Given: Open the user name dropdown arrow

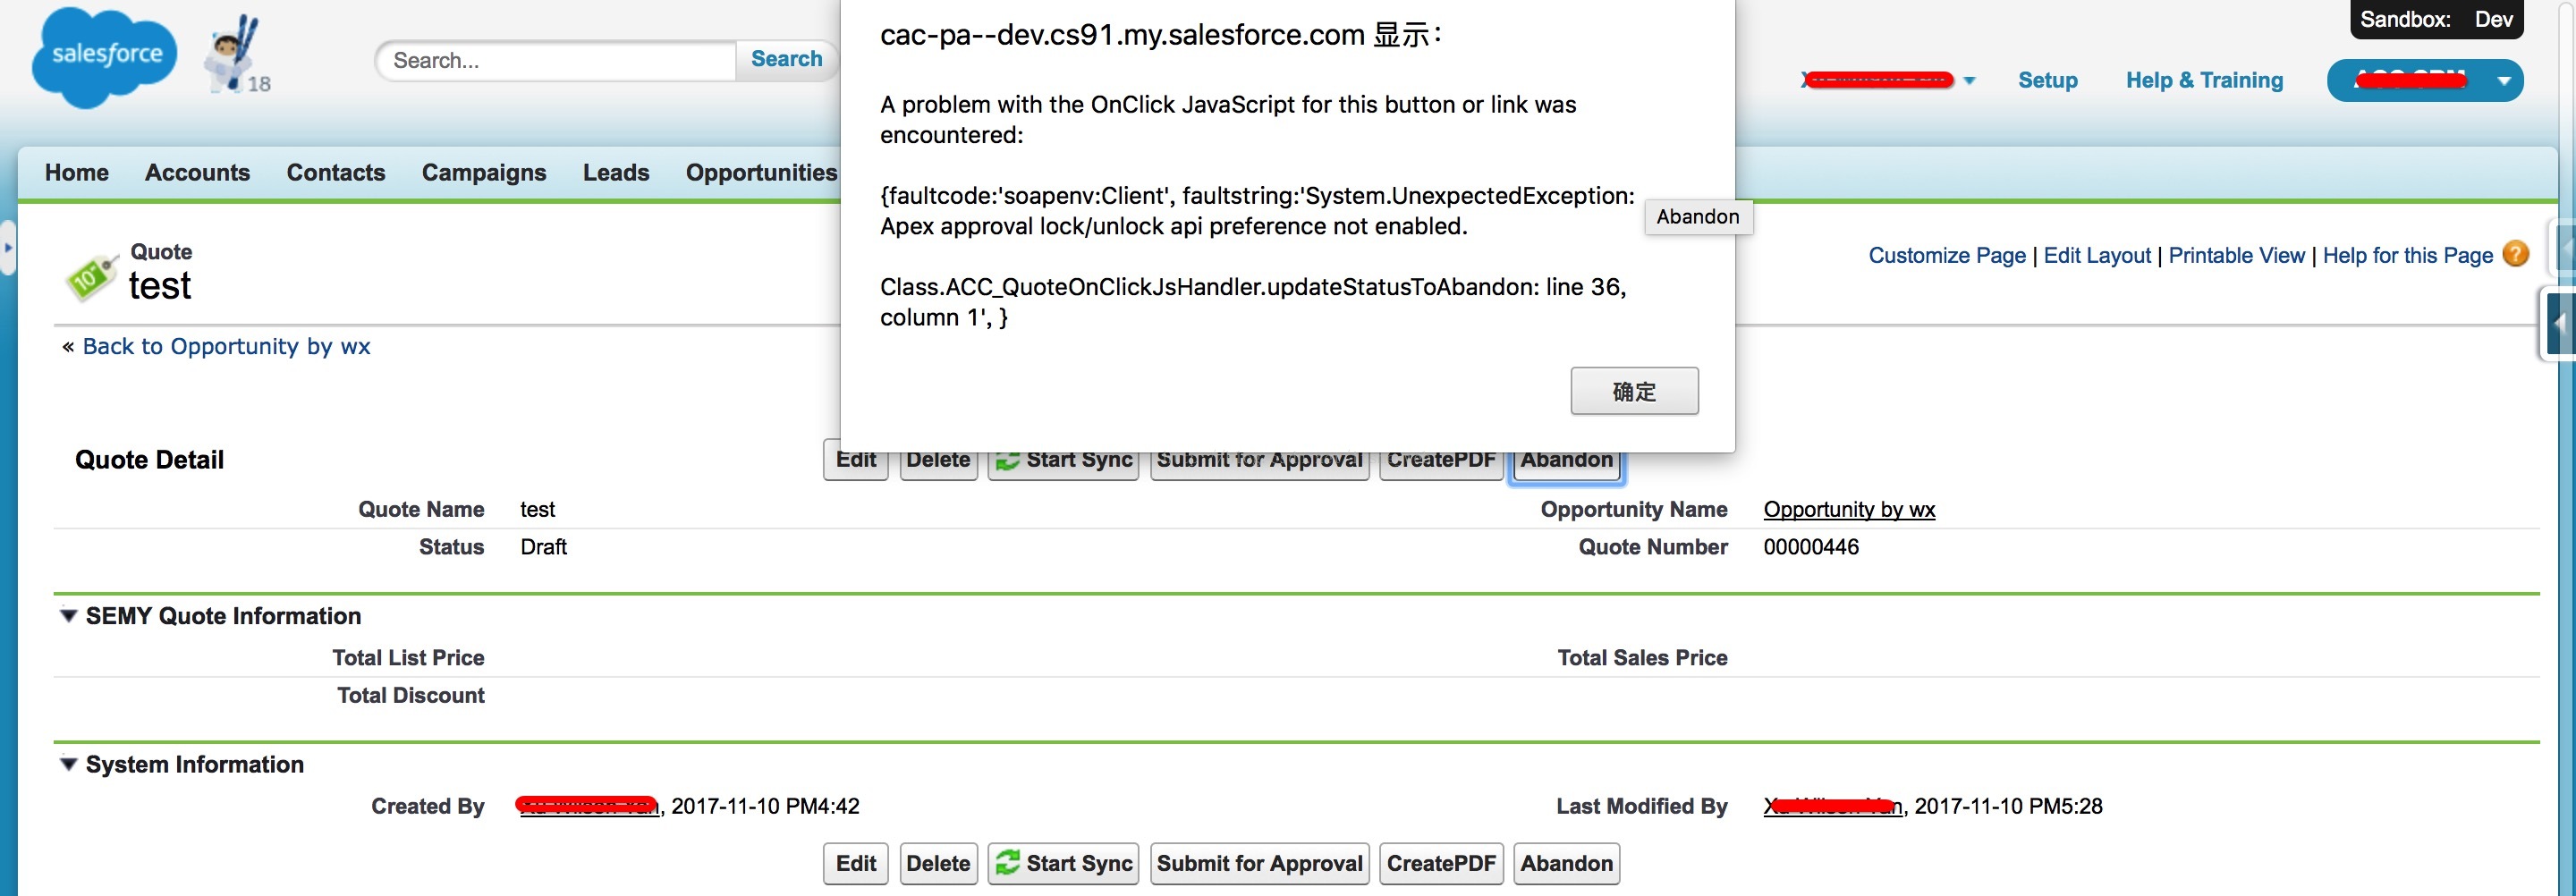Looking at the screenshot, I should pyautogui.click(x=1969, y=80).
